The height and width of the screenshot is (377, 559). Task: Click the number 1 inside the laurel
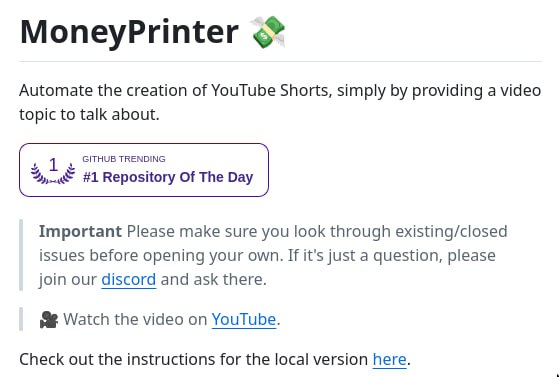click(53, 165)
